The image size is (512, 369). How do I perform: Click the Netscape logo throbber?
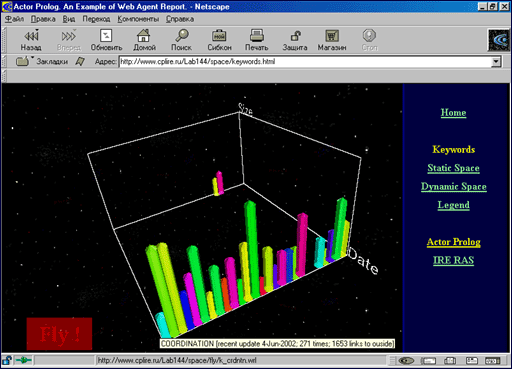click(499, 40)
